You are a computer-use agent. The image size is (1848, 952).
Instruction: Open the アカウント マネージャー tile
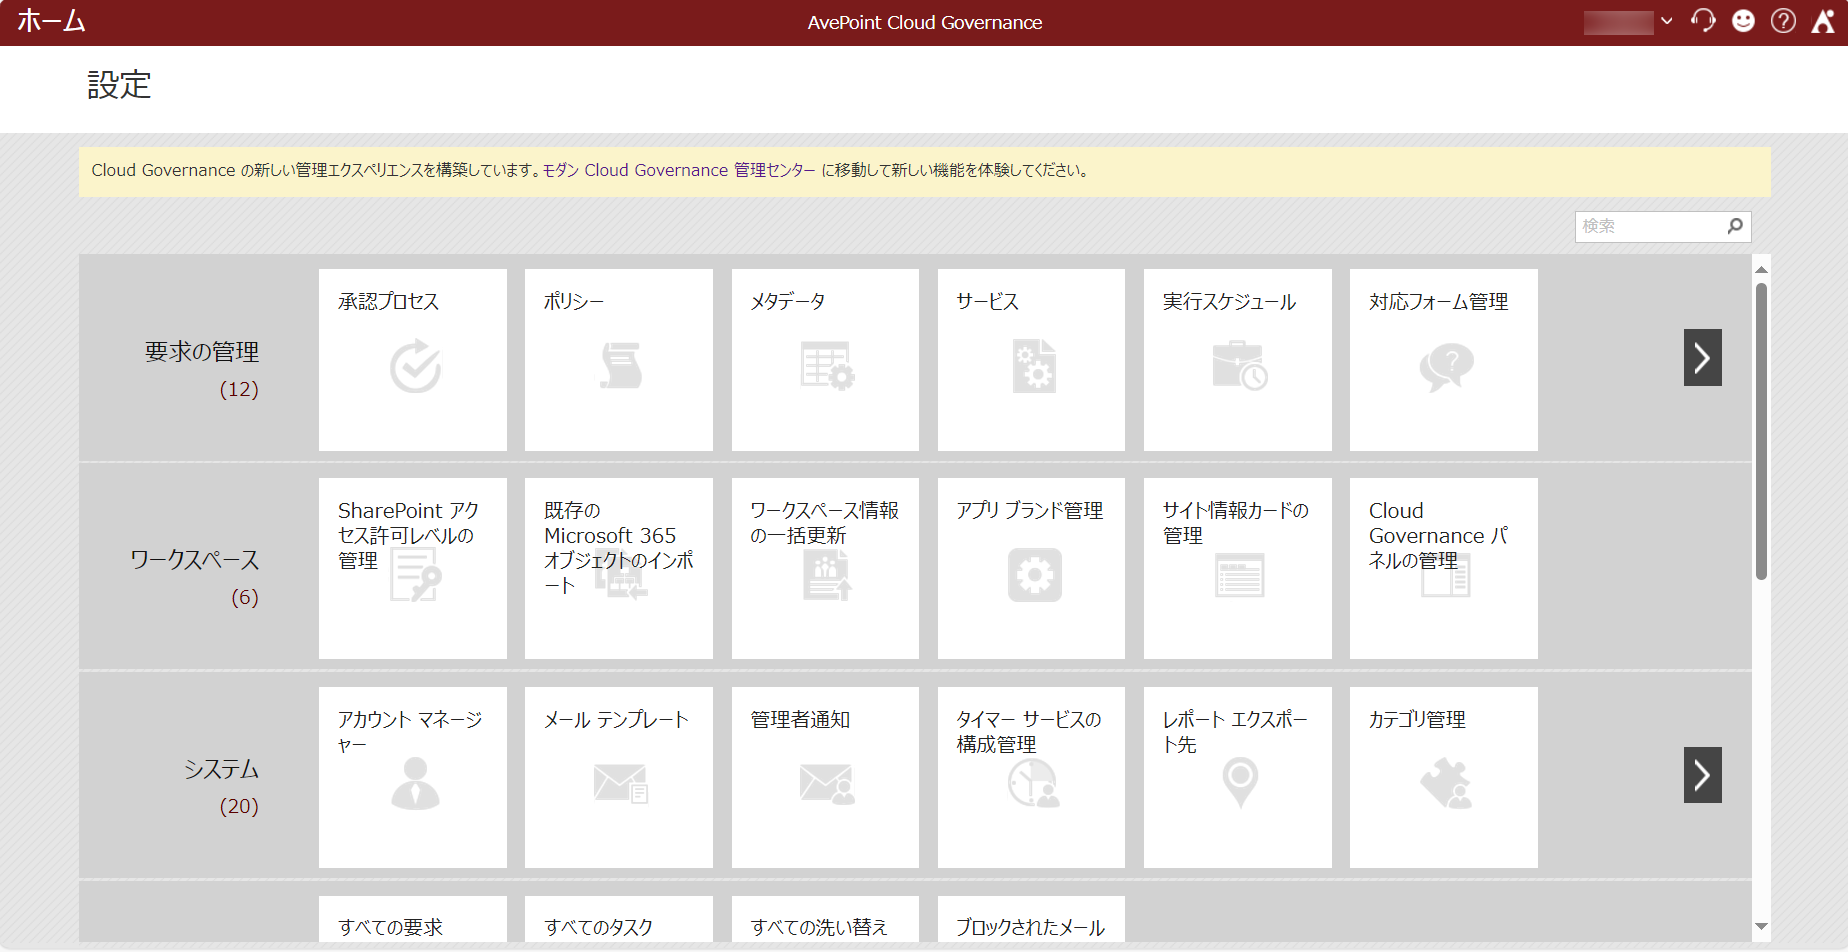click(x=412, y=777)
